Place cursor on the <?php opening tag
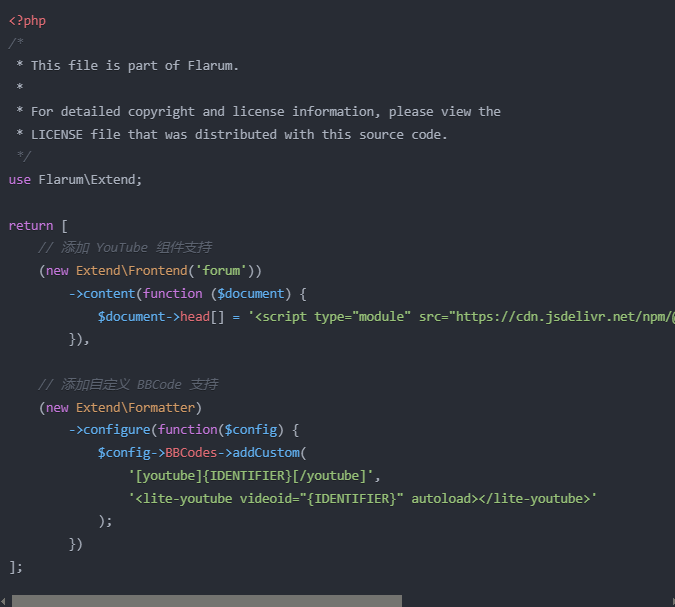Viewport: 675px width, 607px height. click(27, 20)
